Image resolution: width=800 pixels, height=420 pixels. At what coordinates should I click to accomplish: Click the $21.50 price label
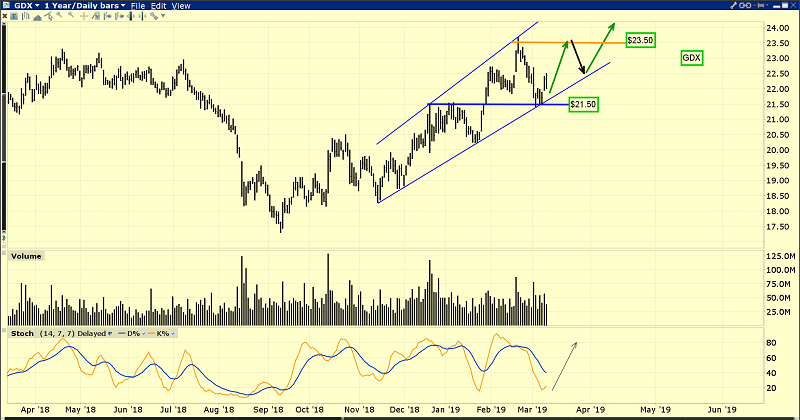583,105
